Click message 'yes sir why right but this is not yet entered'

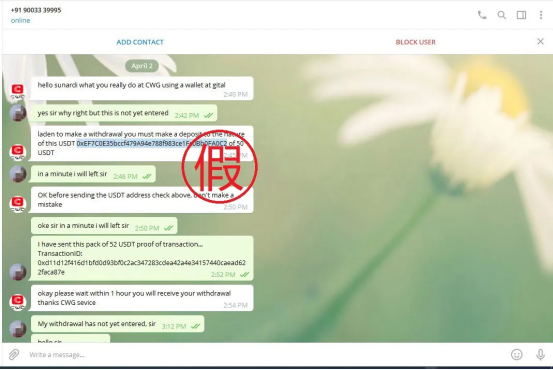(x=124, y=113)
